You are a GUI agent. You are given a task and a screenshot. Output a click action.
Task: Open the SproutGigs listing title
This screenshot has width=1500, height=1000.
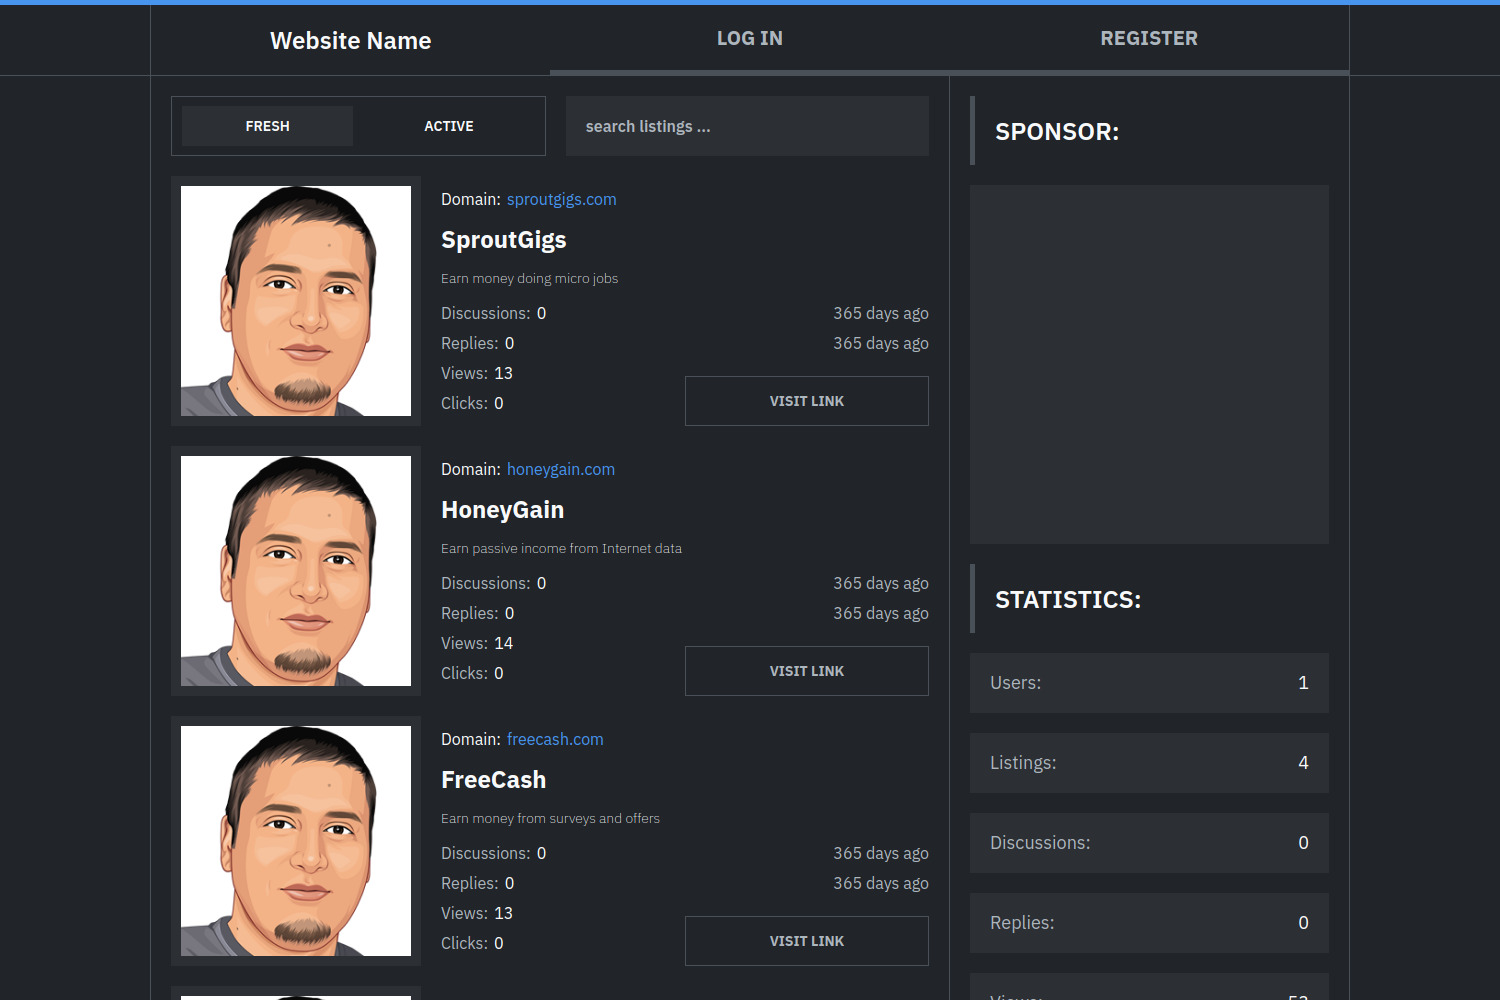(x=503, y=240)
